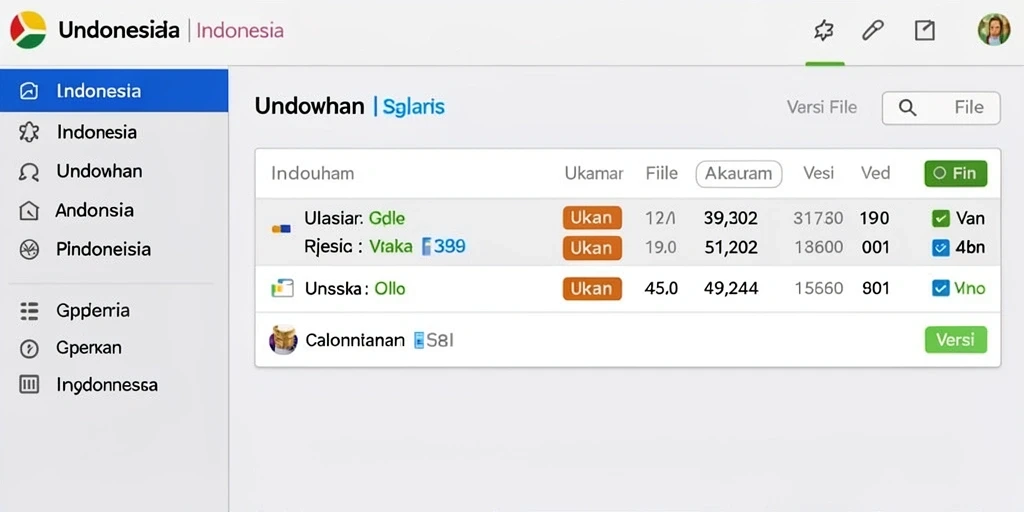
Task: Click the clock icon beside Gperkan
Action: pyautogui.click(x=29, y=349)
